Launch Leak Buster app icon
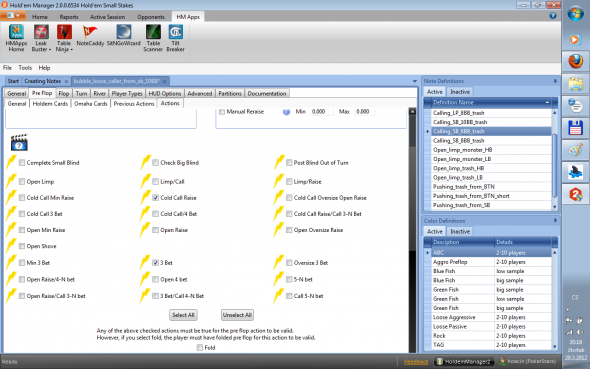The image size is (590, 369). (x=41, y=32)
